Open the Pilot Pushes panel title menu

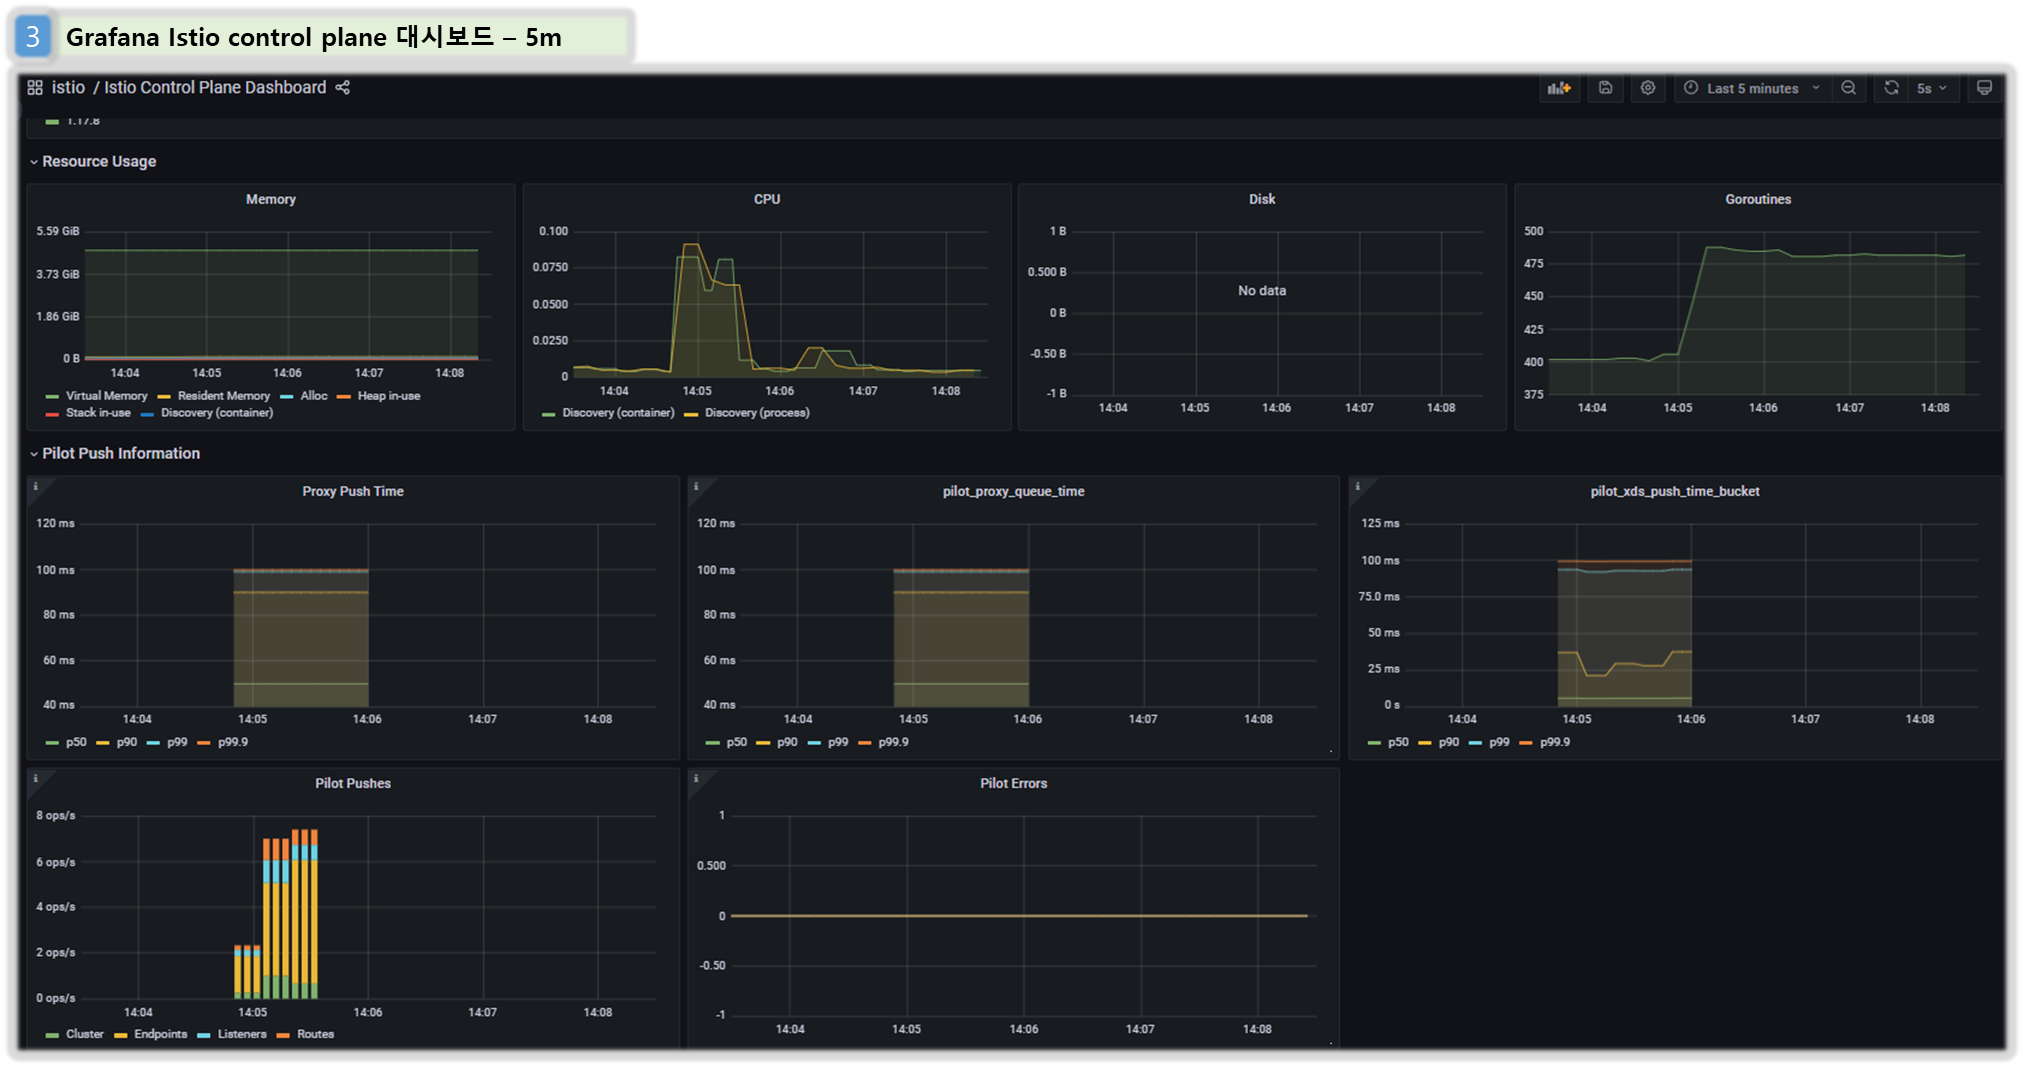click(353, 783)
